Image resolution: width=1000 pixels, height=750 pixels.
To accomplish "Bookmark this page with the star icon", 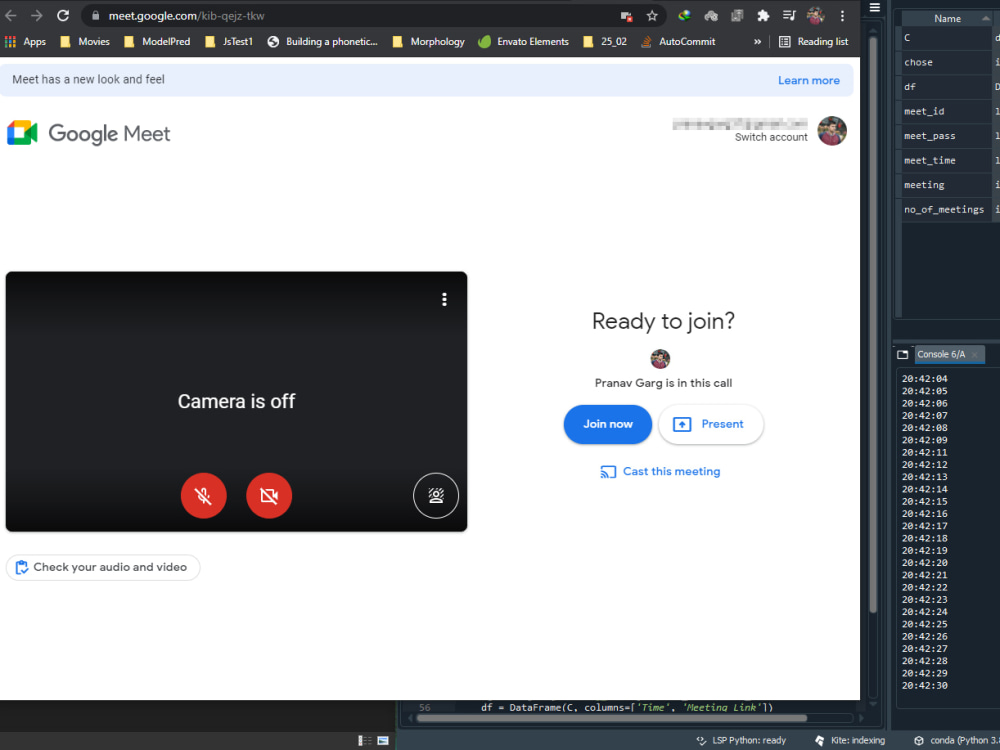I will [x=652, y=16].
